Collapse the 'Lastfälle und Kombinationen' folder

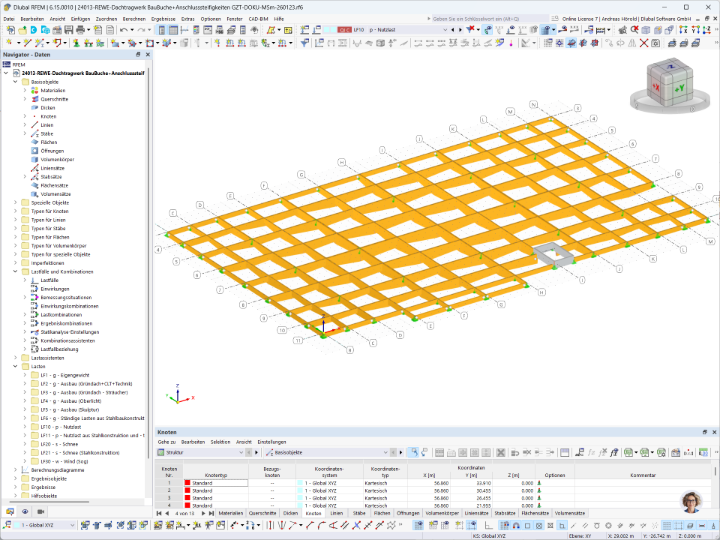point(15,272)
